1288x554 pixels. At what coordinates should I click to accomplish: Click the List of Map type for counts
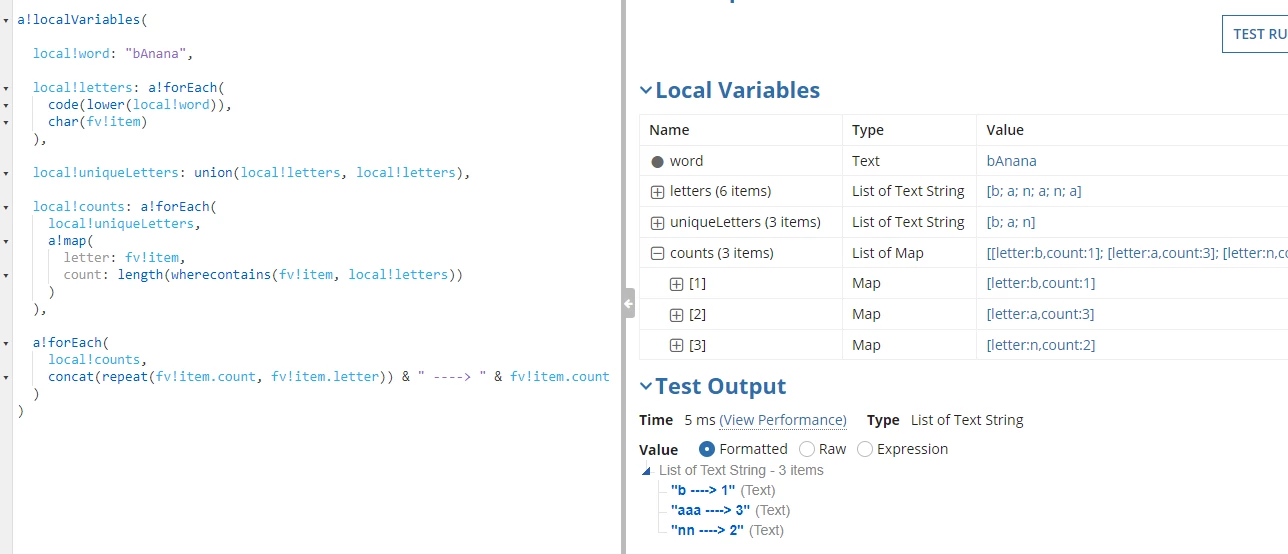(888, 253)
